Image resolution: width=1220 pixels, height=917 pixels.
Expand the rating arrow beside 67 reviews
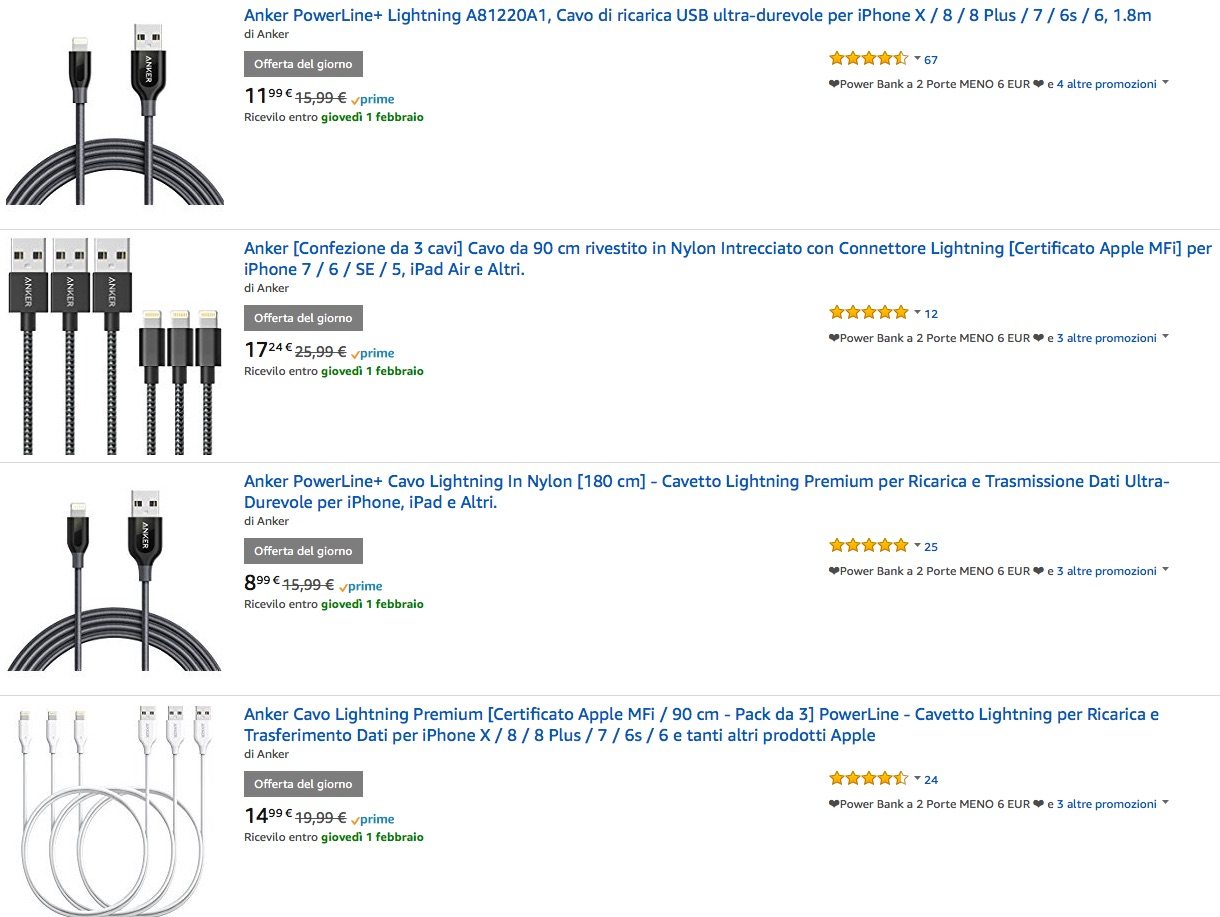click(x=917, y=59)
